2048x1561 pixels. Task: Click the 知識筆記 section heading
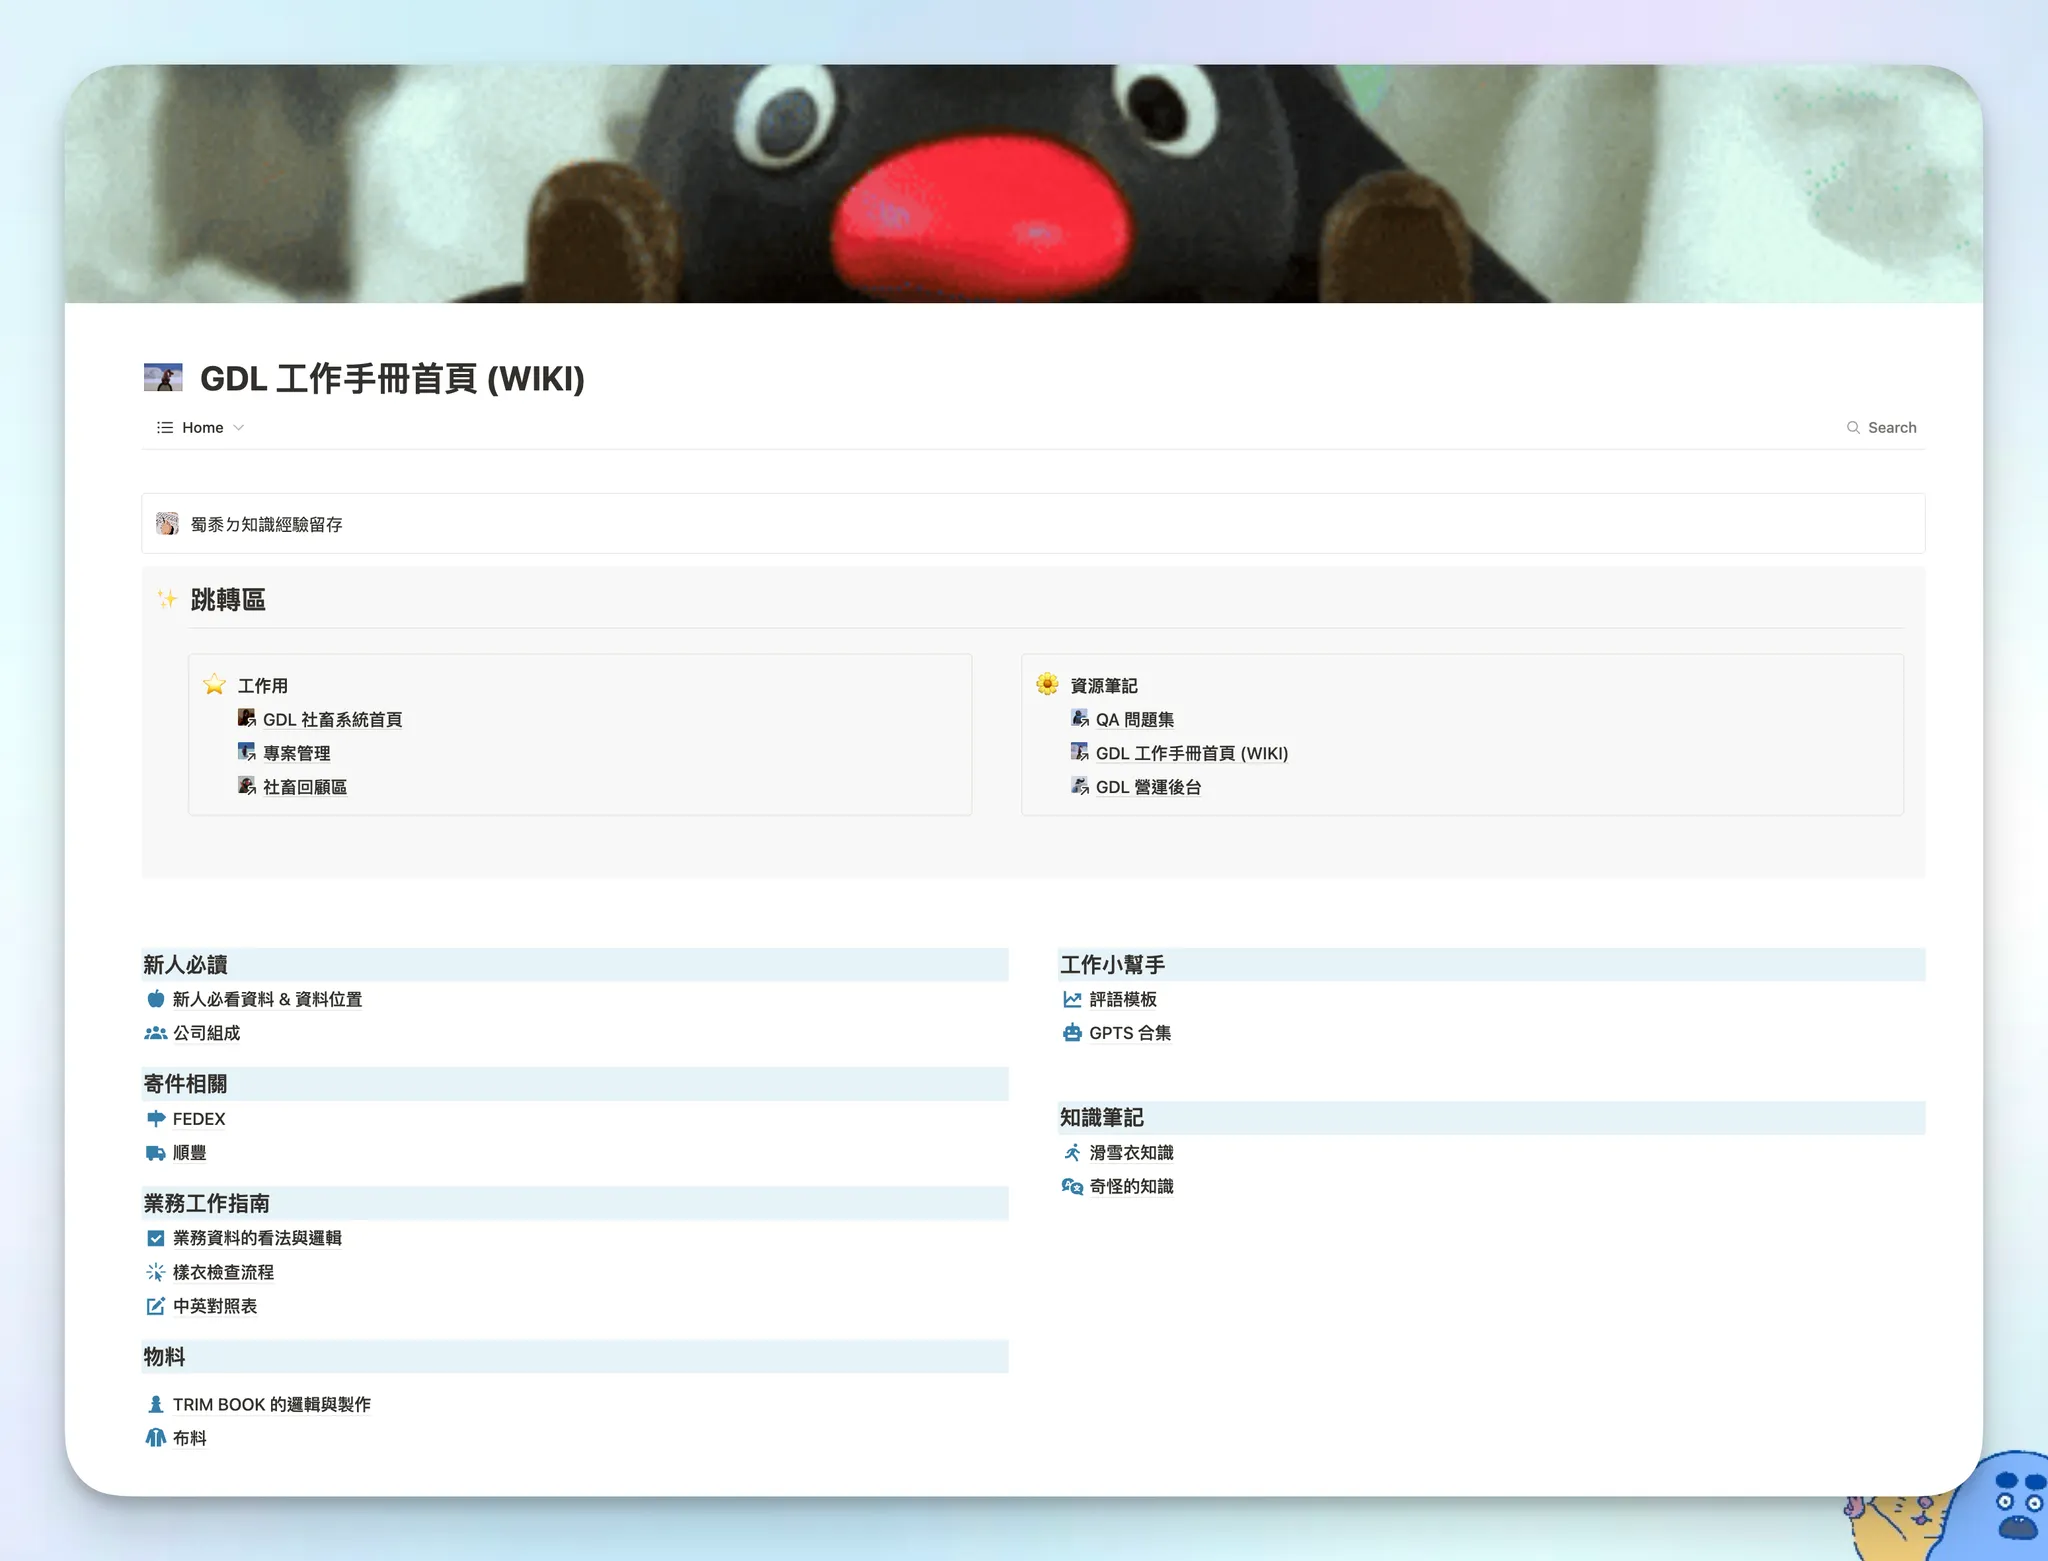[x=1102, y=1118]
